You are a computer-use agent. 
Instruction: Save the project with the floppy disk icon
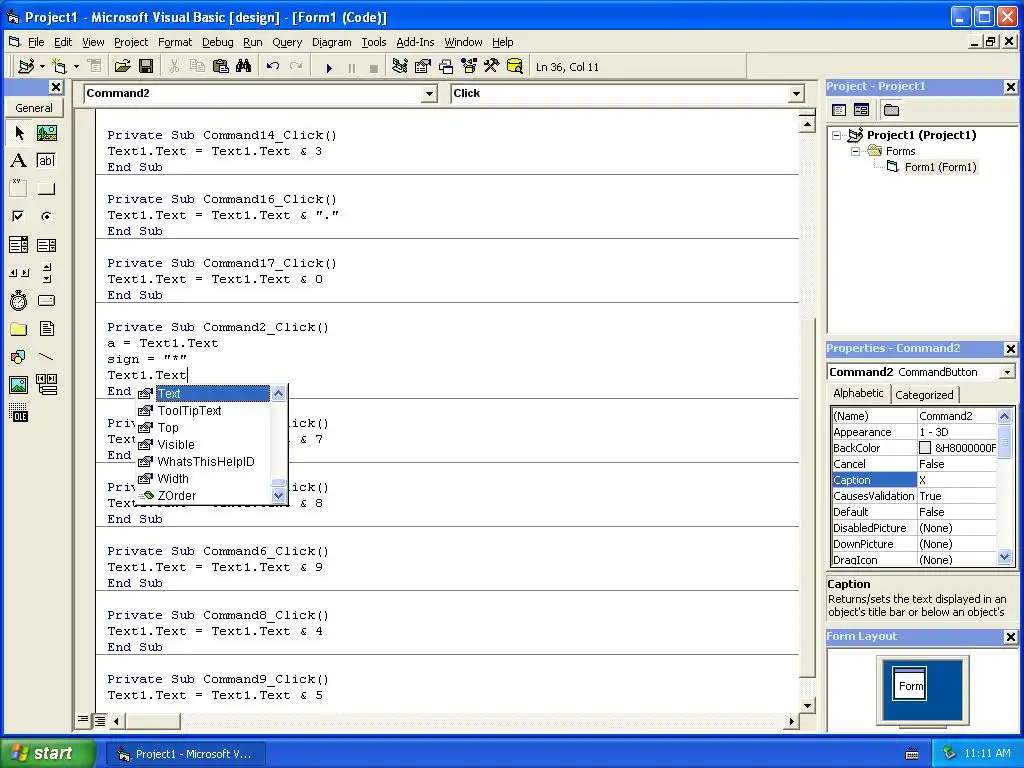(146, 66)
